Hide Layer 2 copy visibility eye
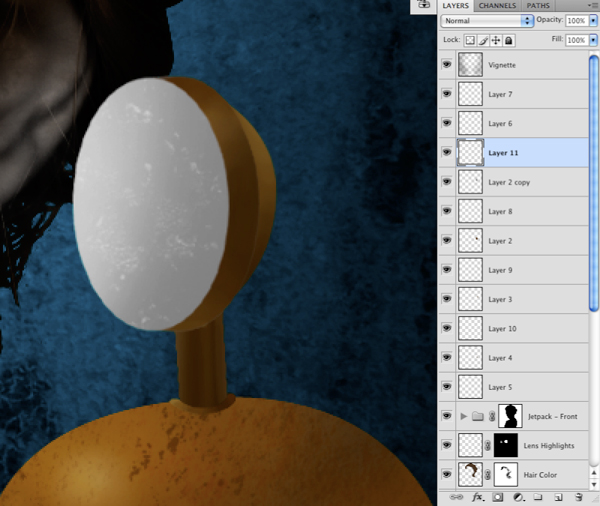 click(447, 181)
